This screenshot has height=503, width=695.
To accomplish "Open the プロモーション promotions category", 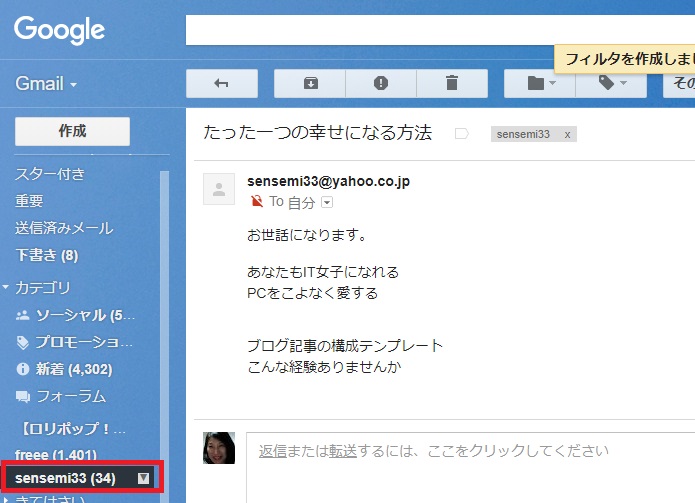I will click(x=84, y=342).
